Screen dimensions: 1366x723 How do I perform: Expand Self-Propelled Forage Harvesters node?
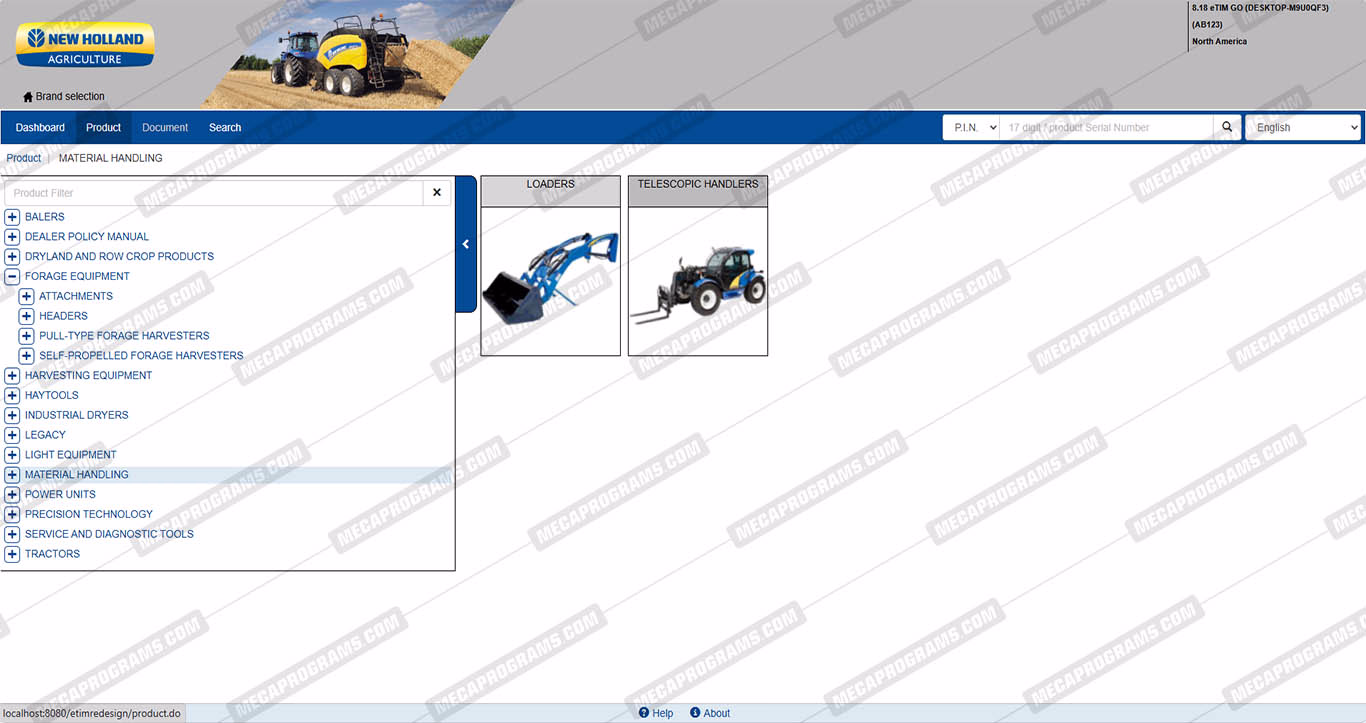tap(27, 356)
